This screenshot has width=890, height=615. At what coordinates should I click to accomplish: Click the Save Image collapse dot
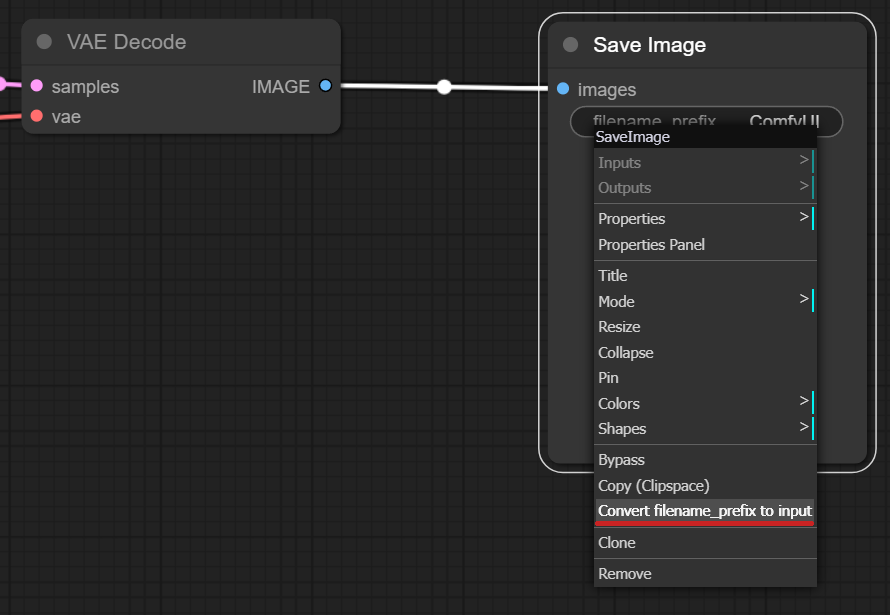point(570,45)
